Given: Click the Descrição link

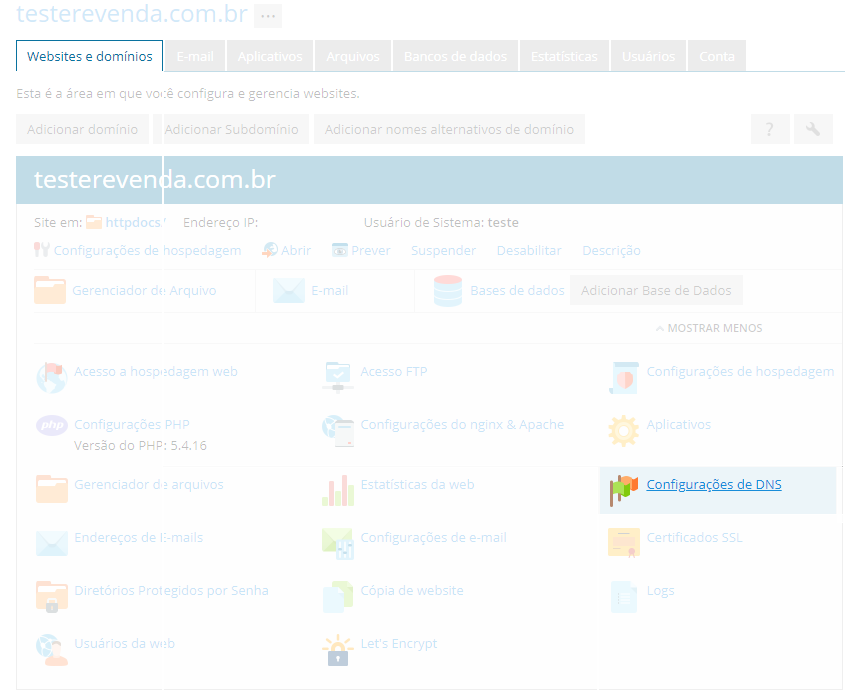Looking at the screenshot, I should pyautogui.click(x=612, y=251).
